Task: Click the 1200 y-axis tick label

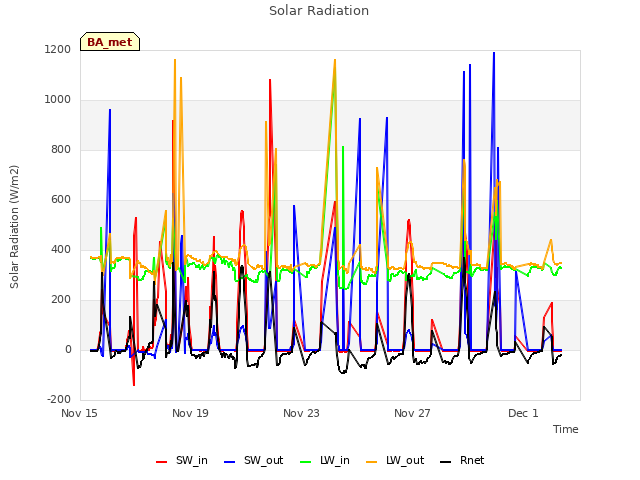Action: coord(58,49)
